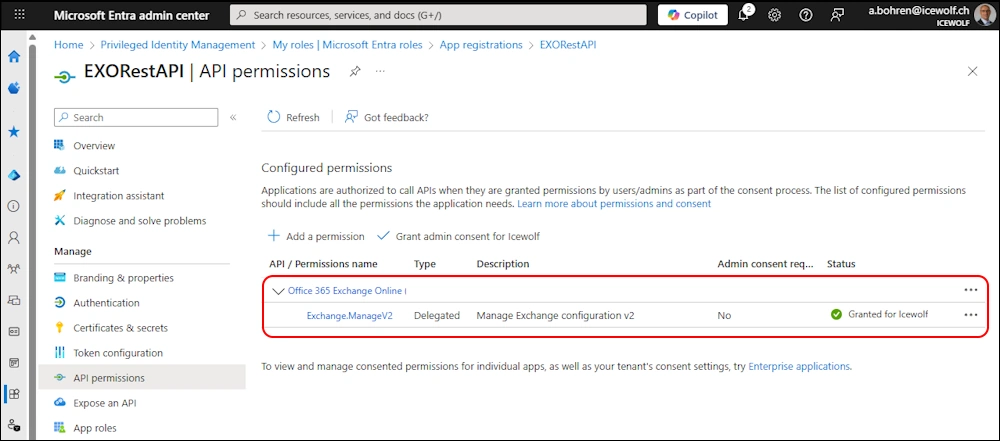Open the feedback icon in top bar

pos(836,15)
